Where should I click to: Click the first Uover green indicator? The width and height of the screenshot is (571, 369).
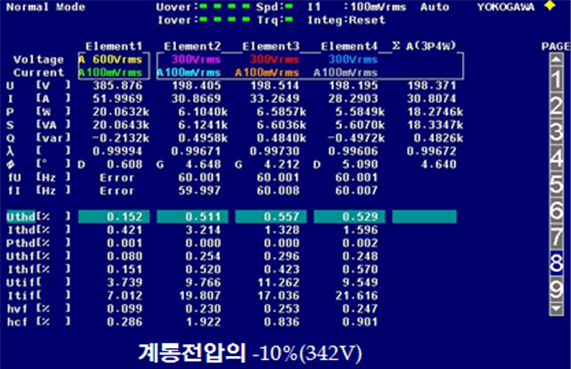point(203,6)
